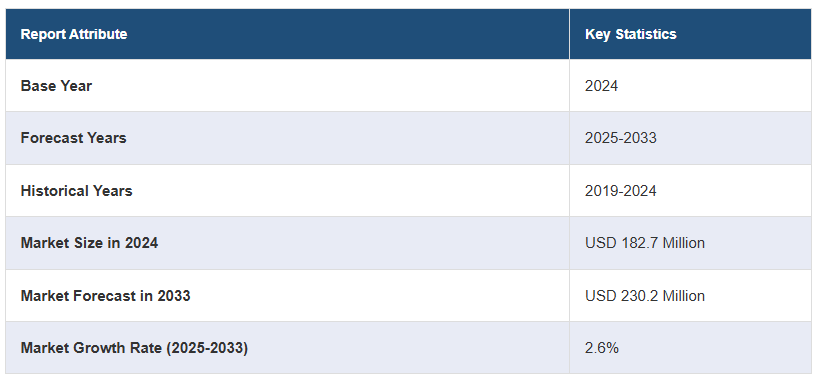The width and height of the screenshot is (818, 378).
Task: Select the Forecast Years label
Action: pyautogui.click(x=74, y=138)
